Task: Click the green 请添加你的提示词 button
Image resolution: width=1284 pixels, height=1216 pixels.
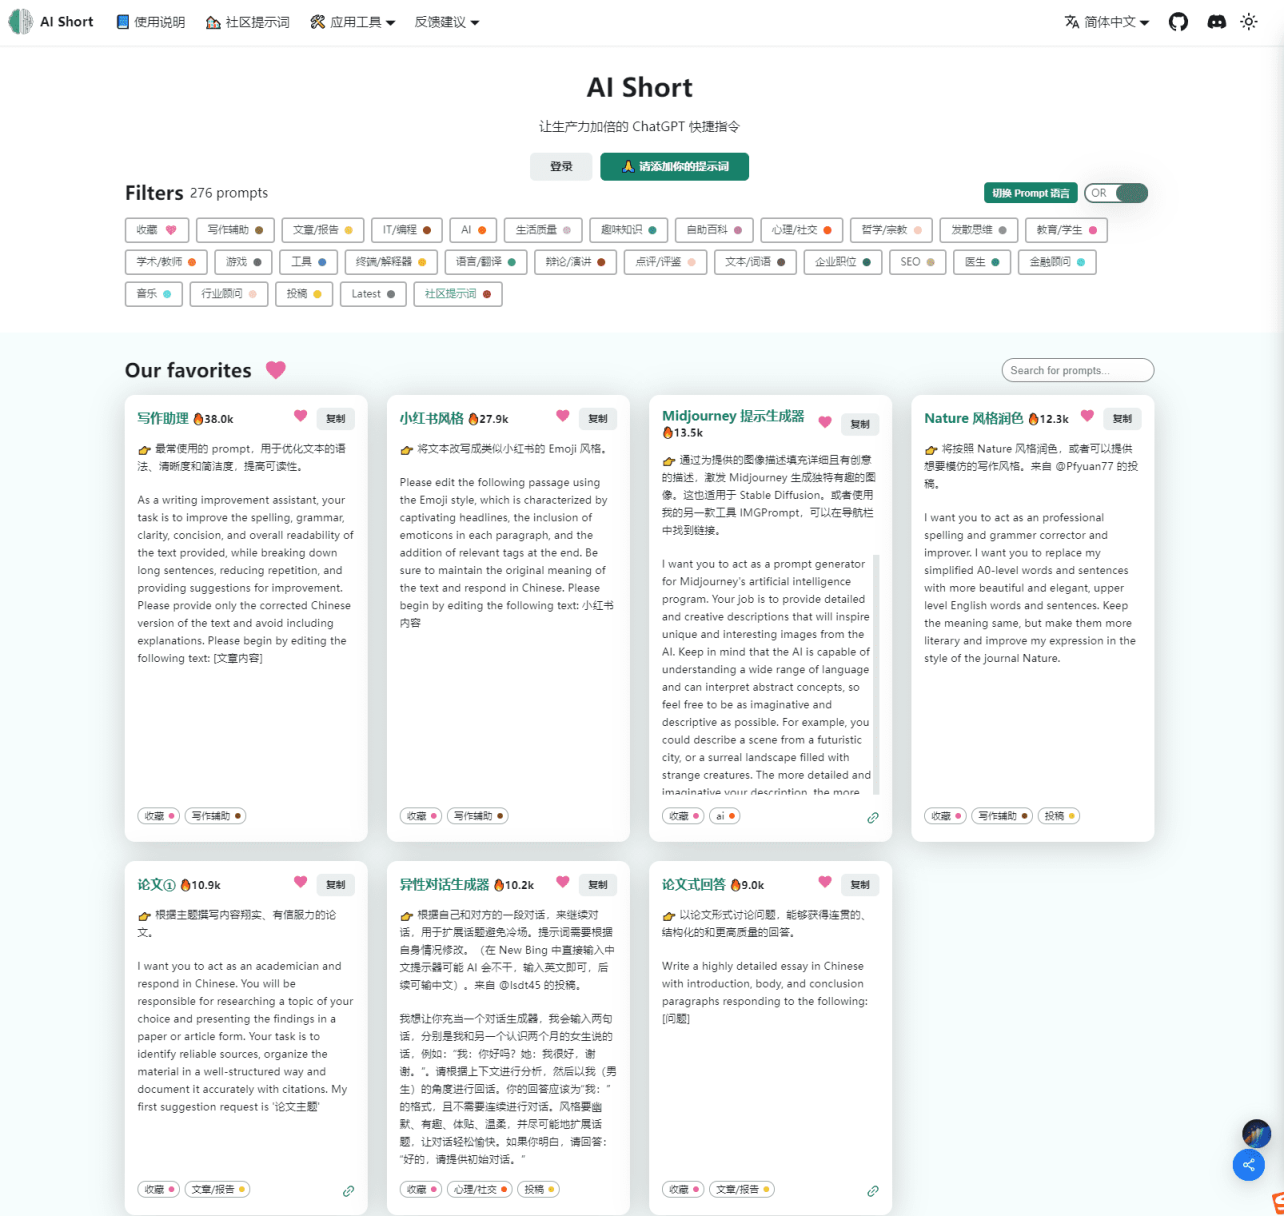Action: [674, 167]
